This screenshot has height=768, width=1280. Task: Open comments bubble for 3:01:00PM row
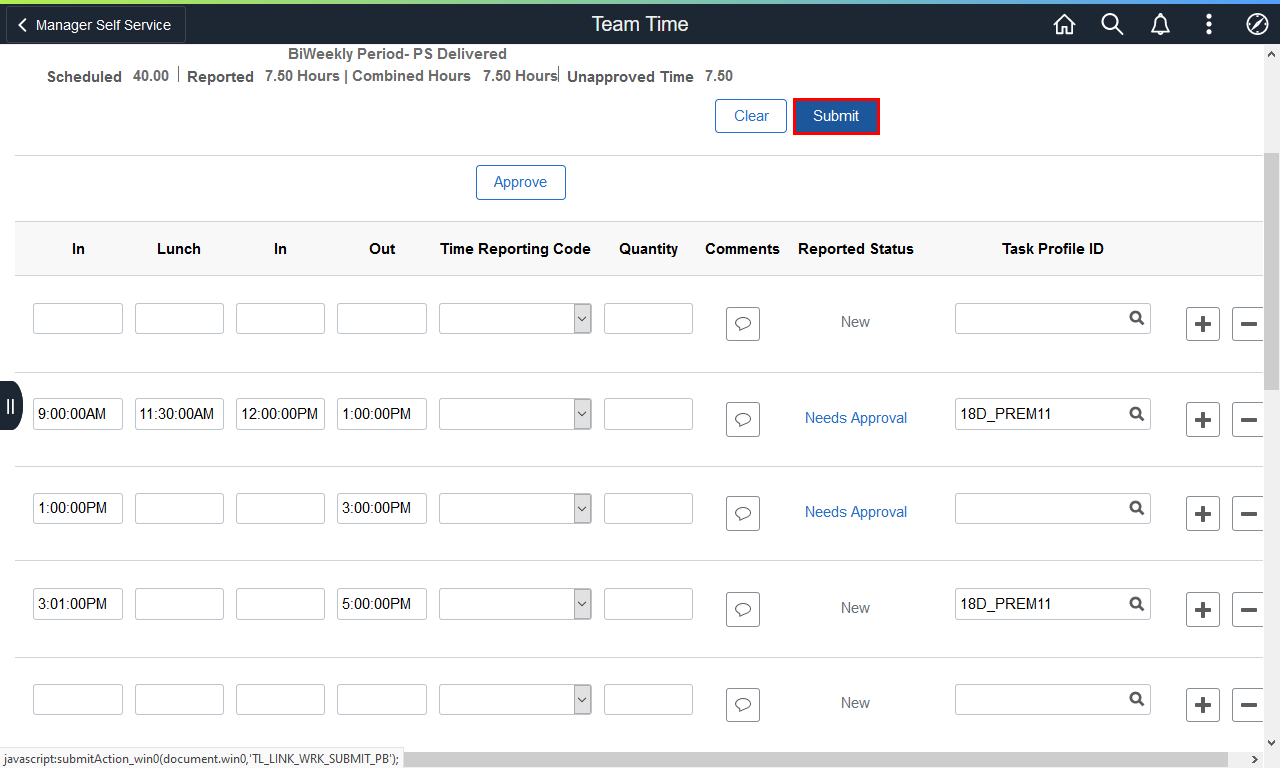click(x=743, y=609)
